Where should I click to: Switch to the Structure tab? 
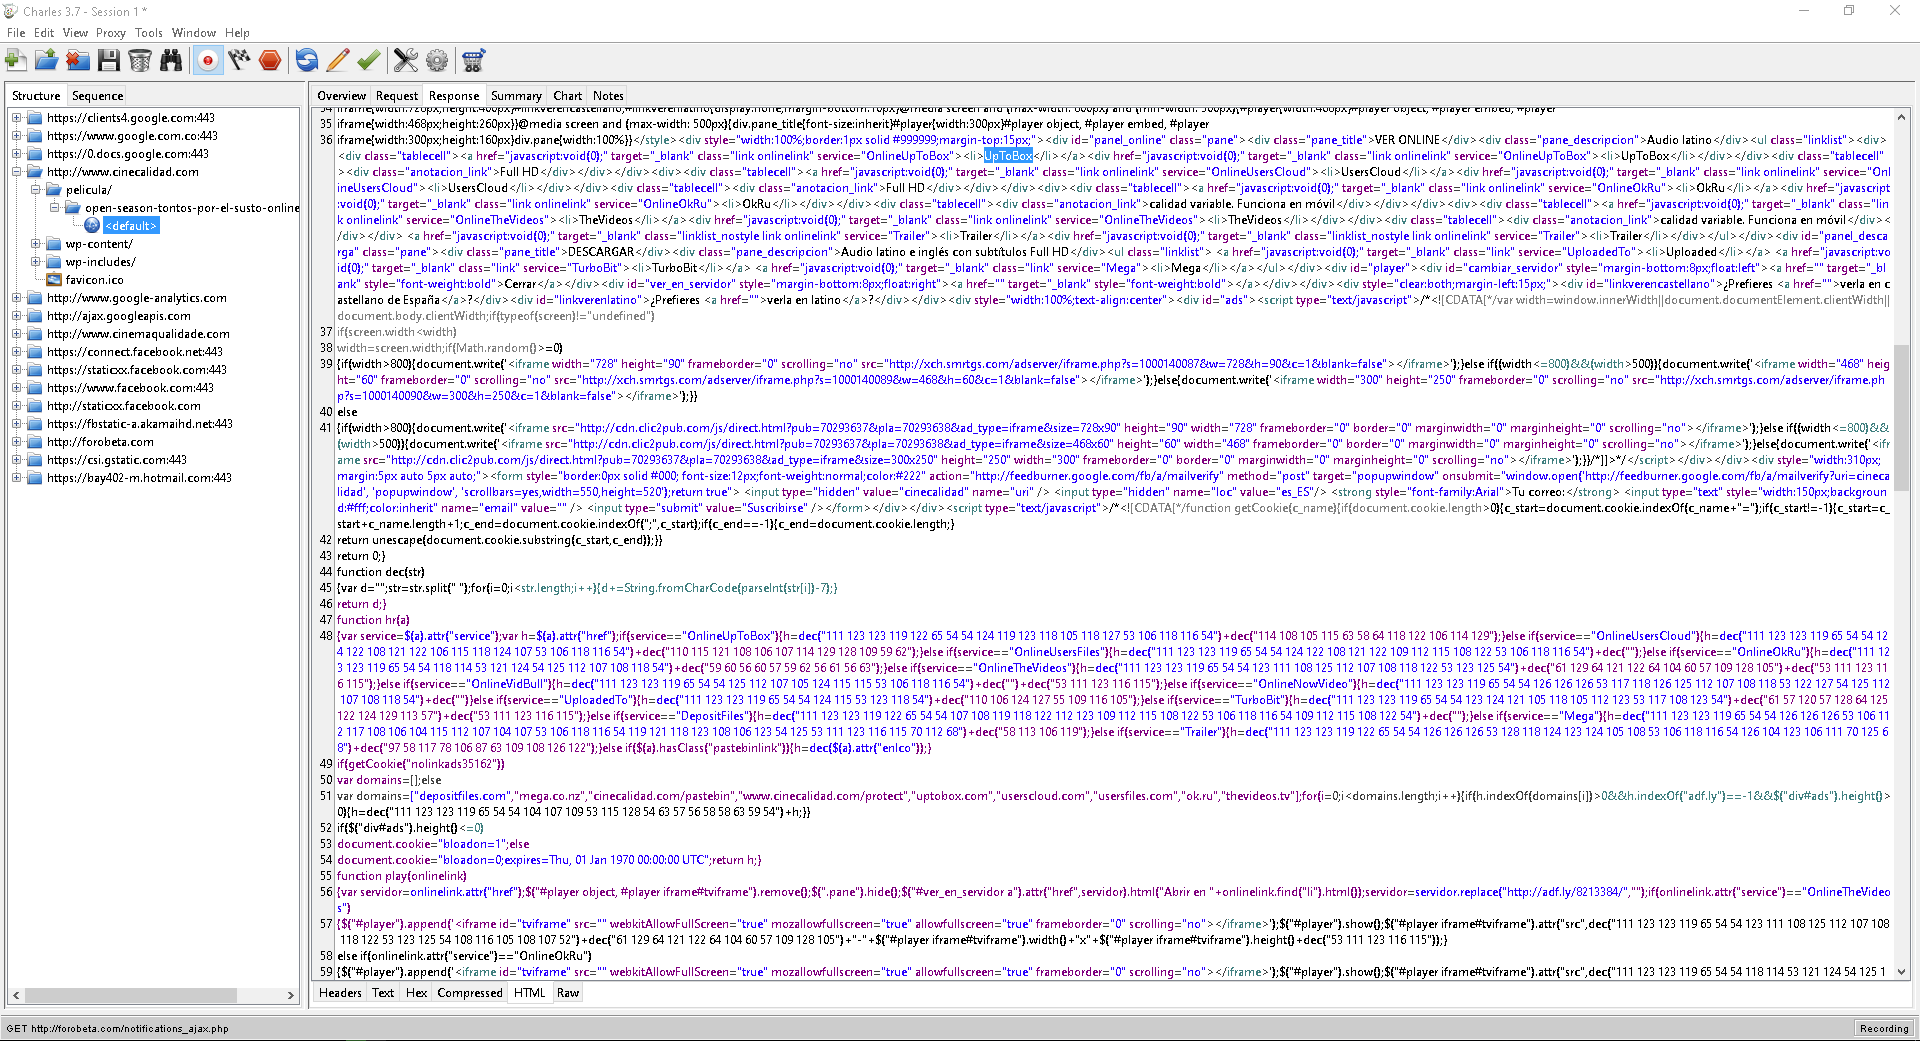click(36, 96)
